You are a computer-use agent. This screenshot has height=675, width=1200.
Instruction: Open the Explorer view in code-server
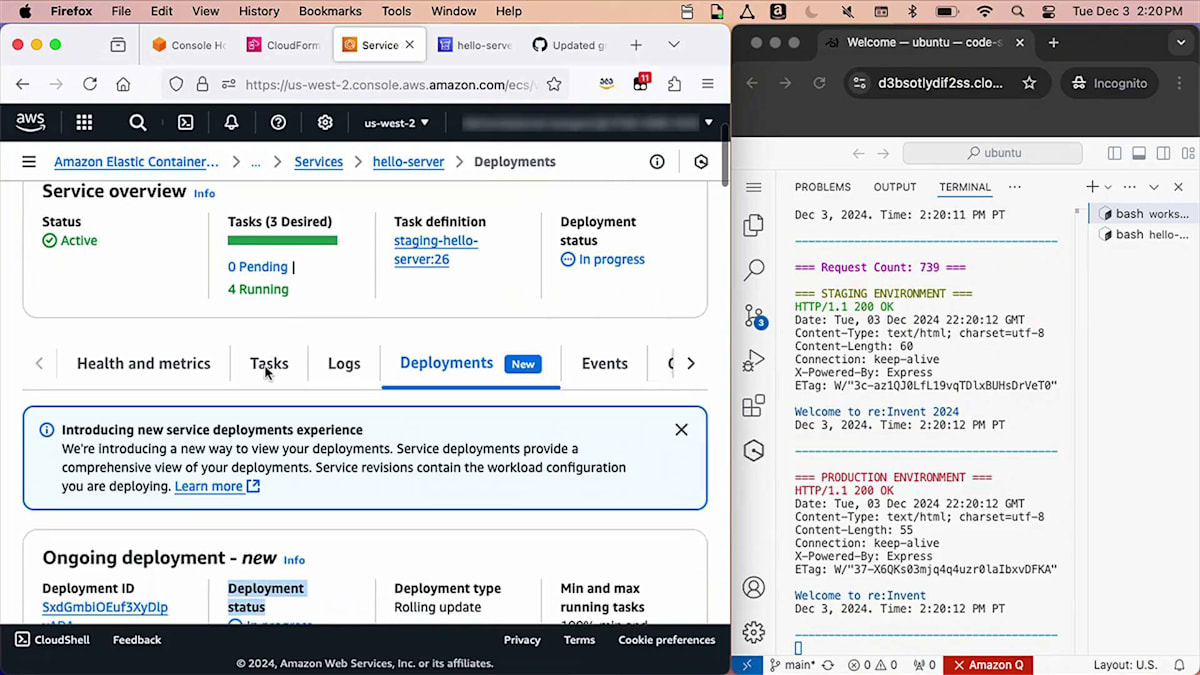pos(754,226)
